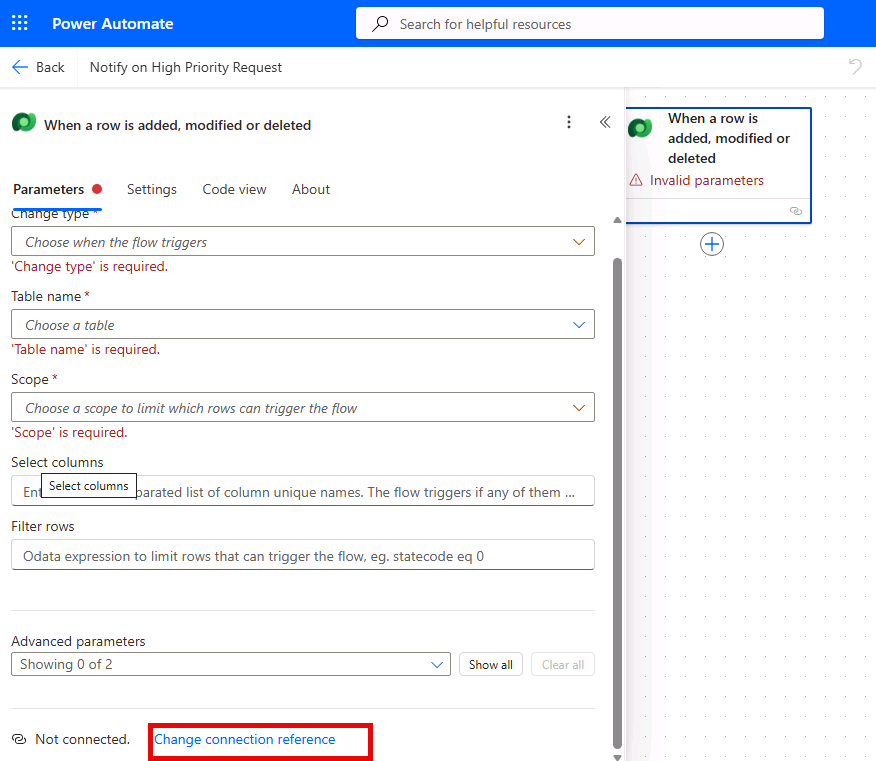
Task: Click the connection reference icon on trigger card
Action: (796, 210)
